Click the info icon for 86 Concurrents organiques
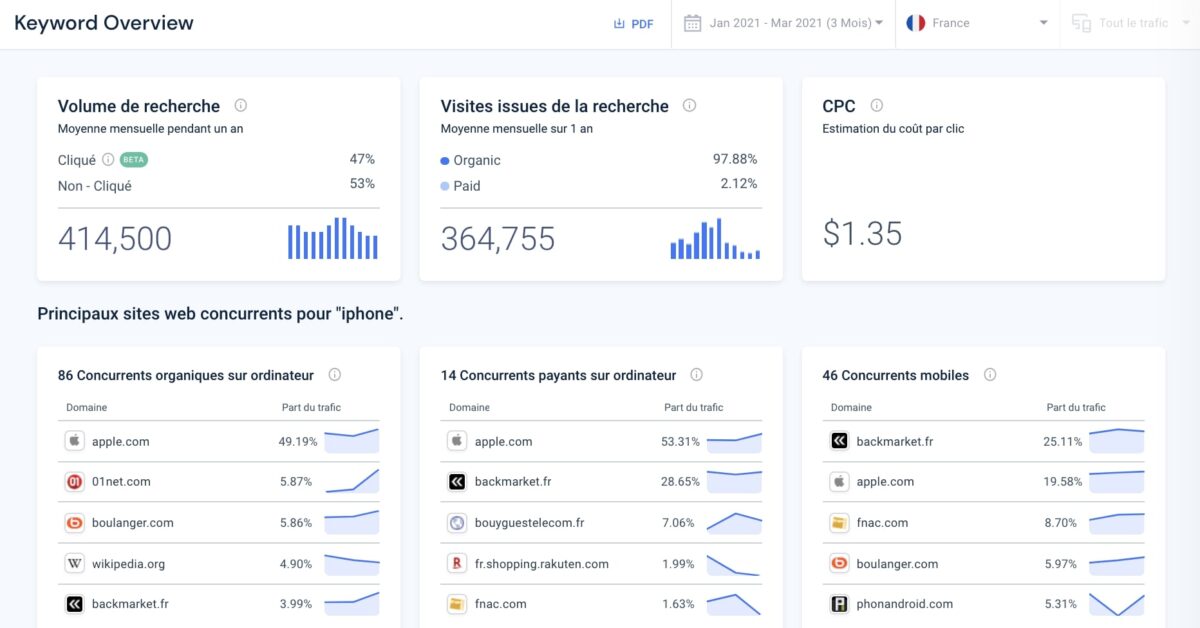 pos(335,375)
